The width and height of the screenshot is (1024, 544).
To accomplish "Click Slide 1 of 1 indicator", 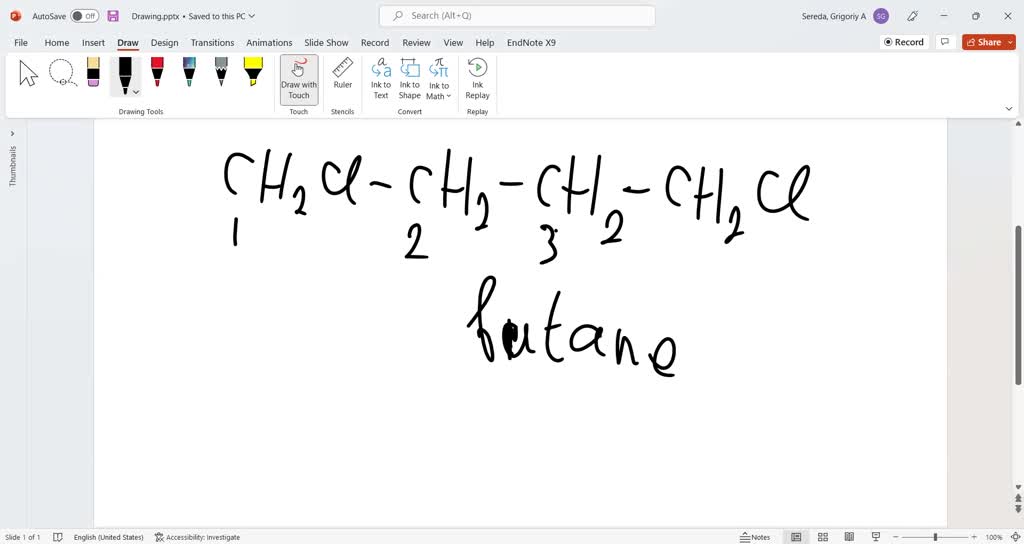I will (x=22, y=537).
